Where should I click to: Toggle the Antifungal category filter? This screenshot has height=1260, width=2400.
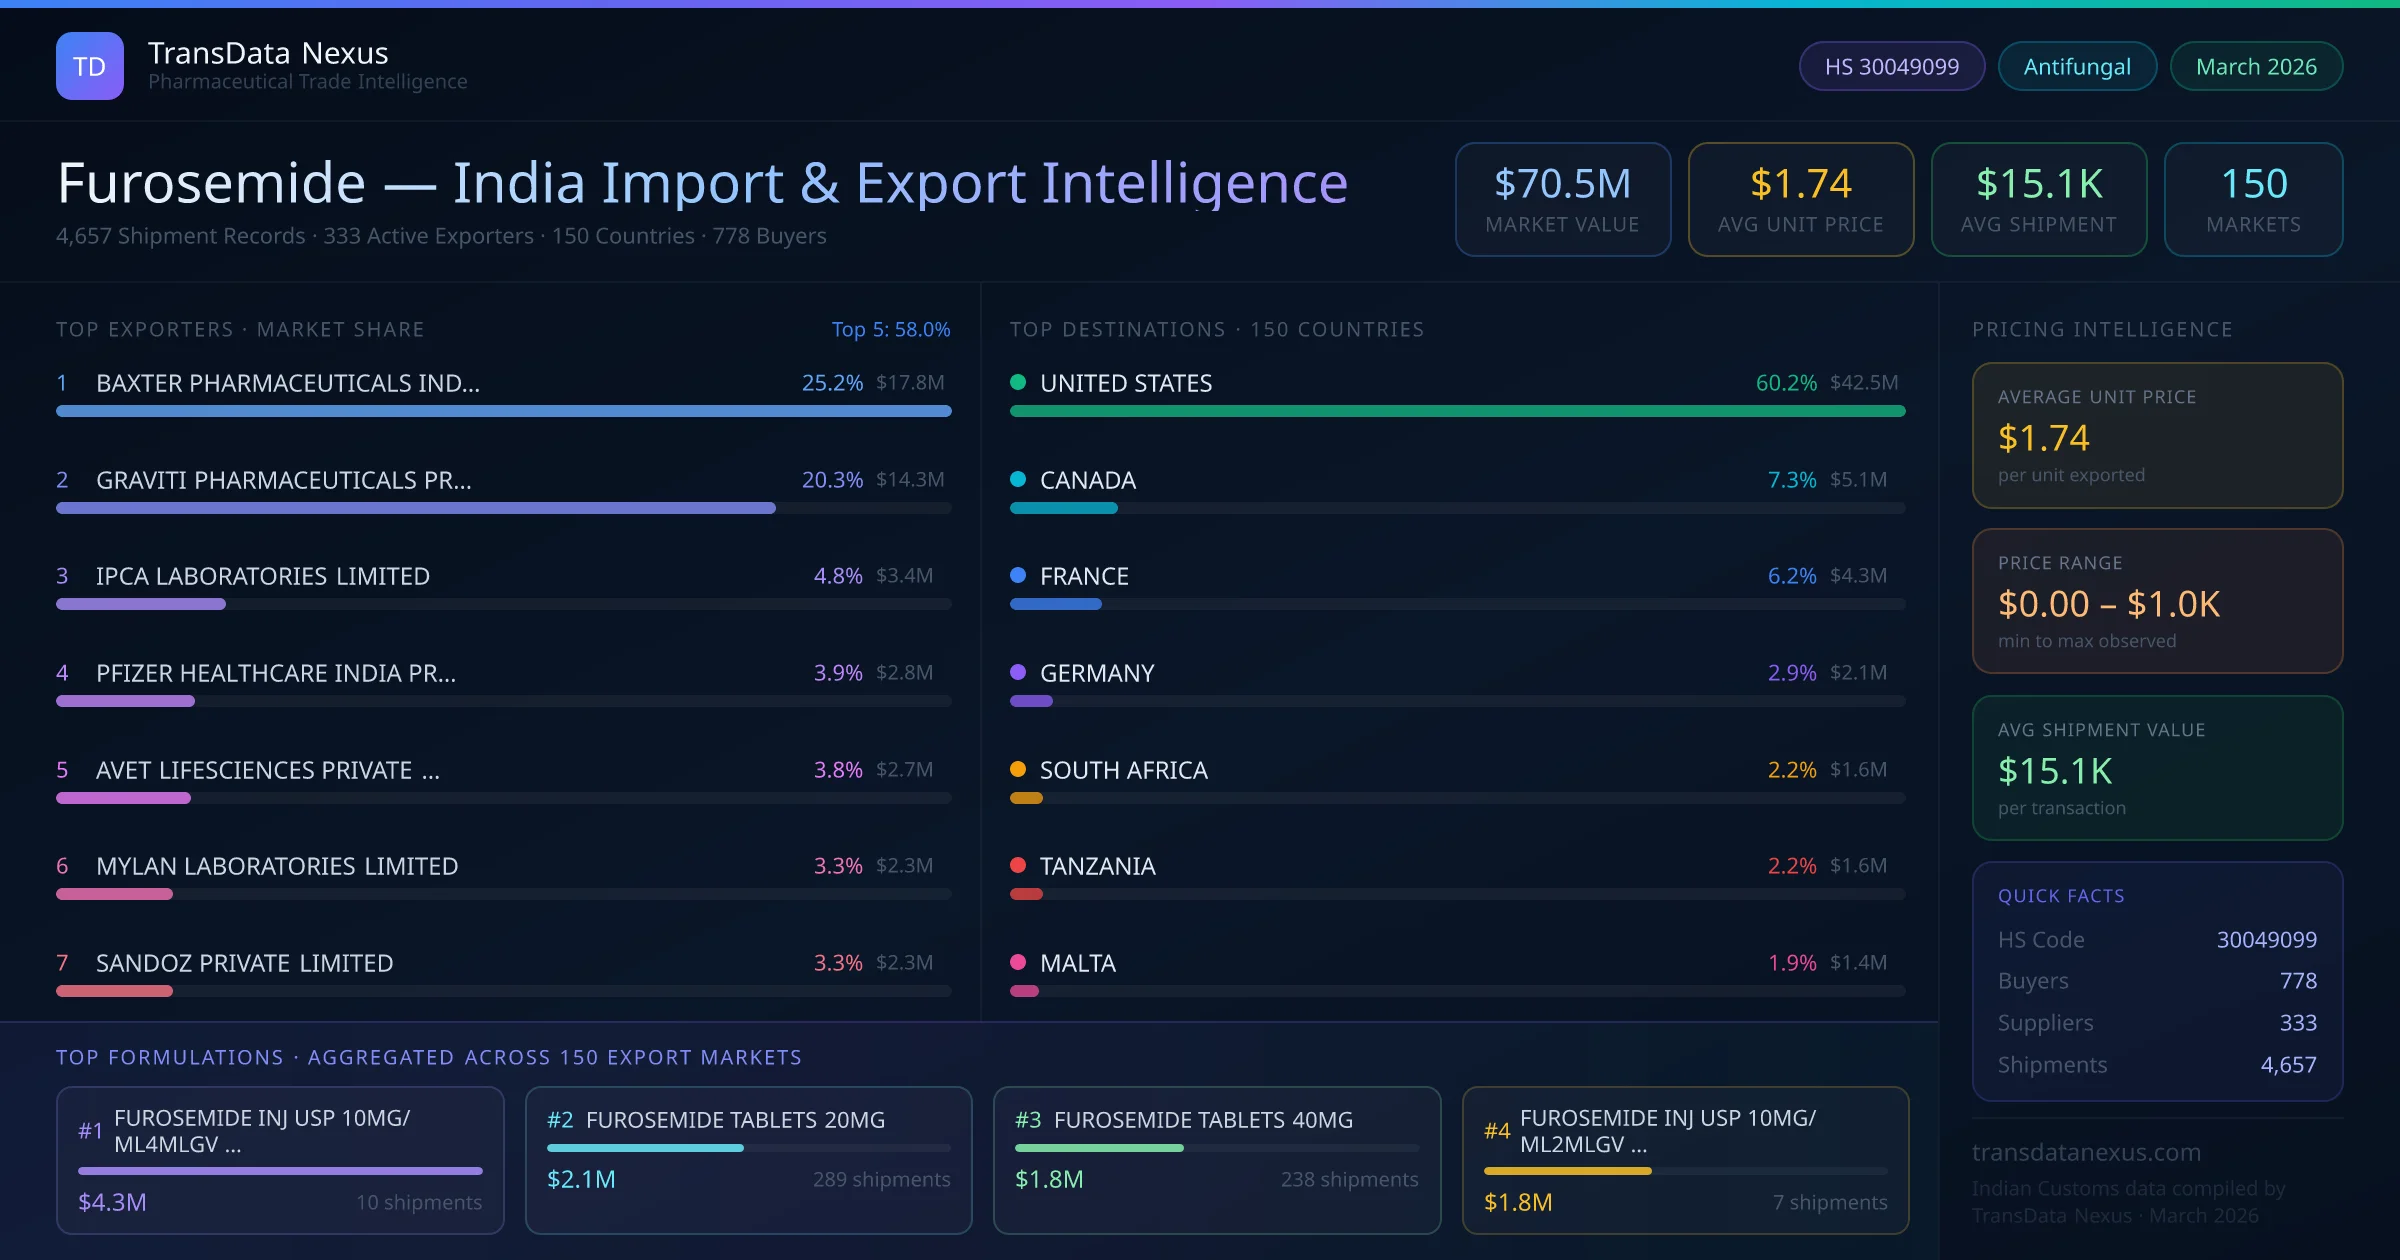2076,65
